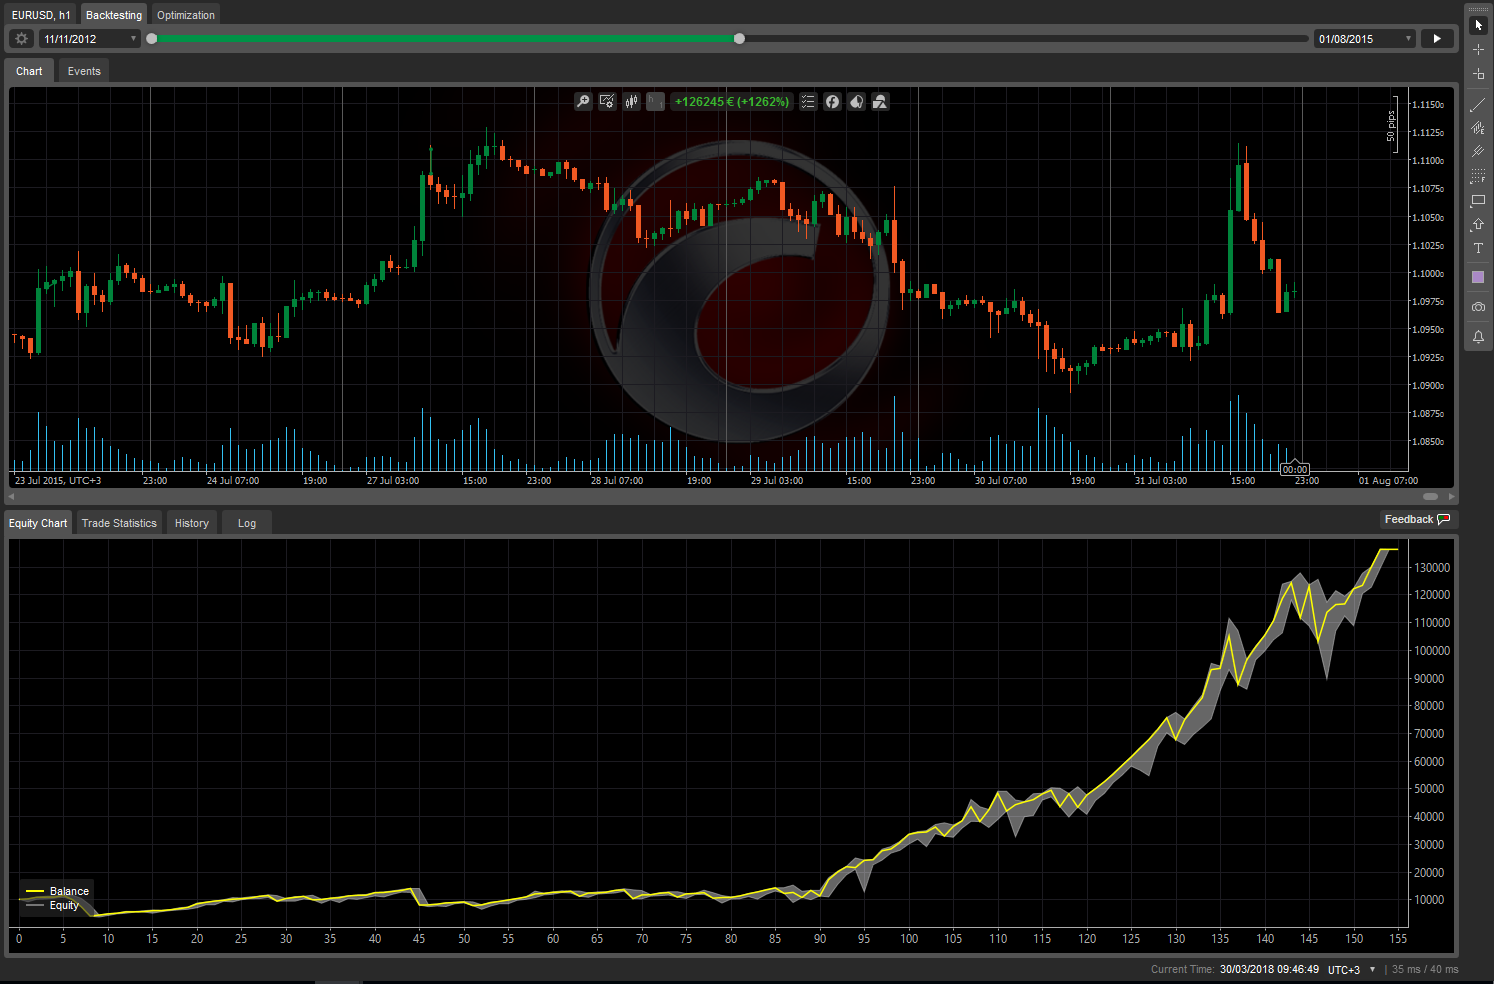Click the 00:00 time marker on chart axis
1494x984 pixels.
[1295, 469]
